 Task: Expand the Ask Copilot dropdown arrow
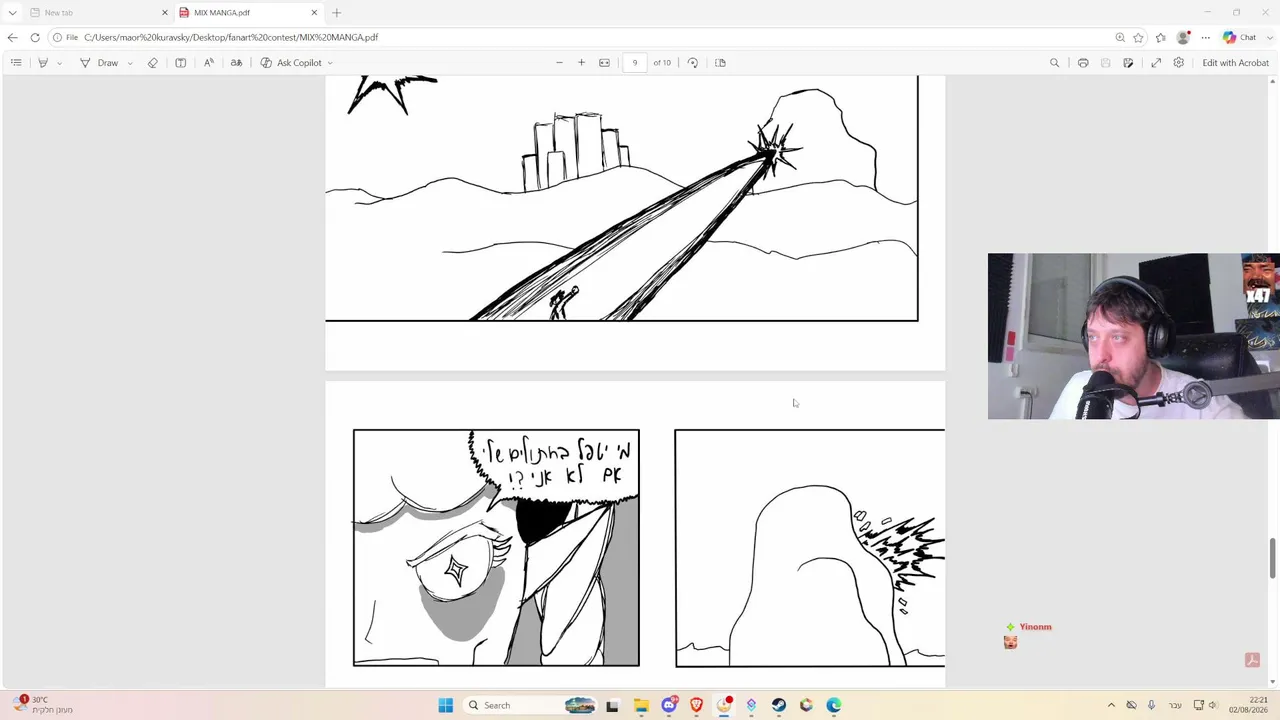[x=330, y=63]
